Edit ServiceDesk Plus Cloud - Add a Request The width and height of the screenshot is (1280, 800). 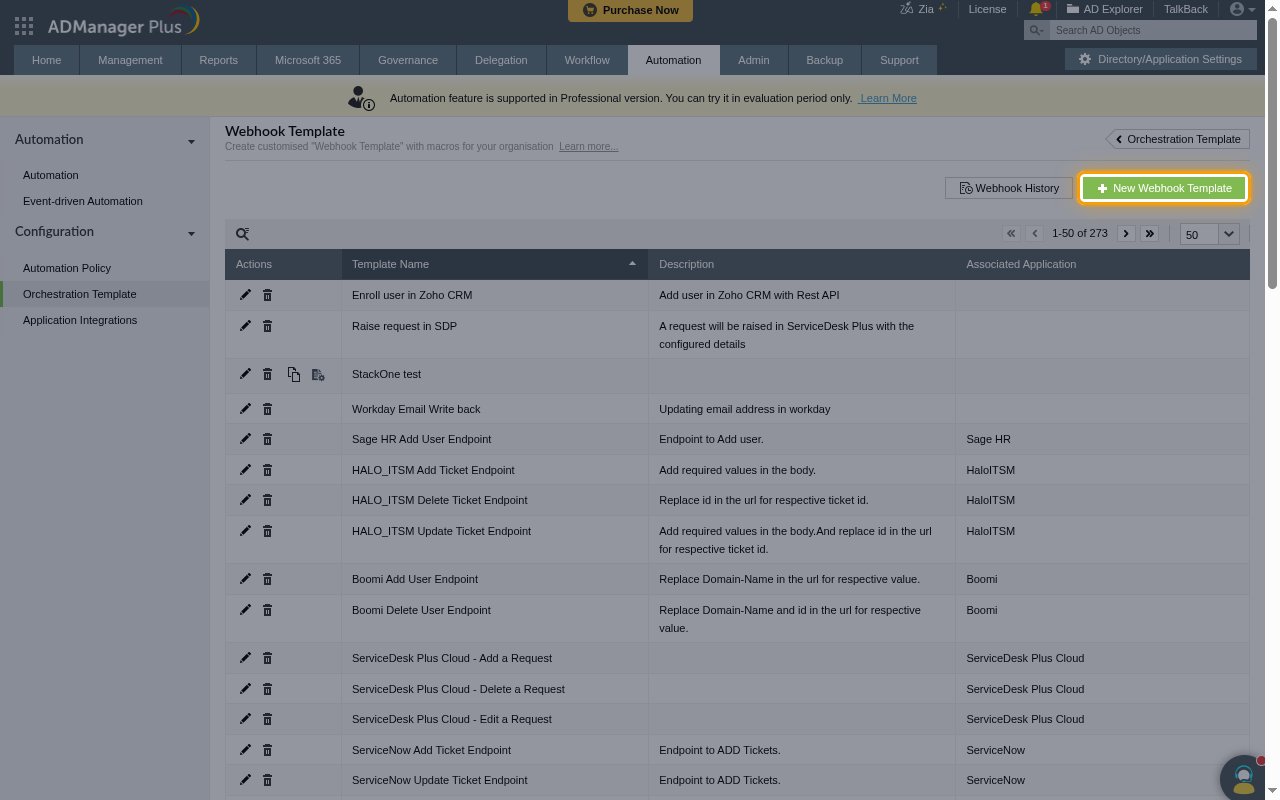click(245, 658)
